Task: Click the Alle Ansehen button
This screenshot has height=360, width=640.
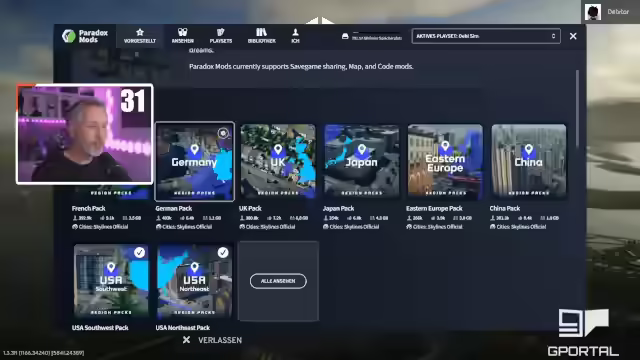Action: (x=278, y=281)
